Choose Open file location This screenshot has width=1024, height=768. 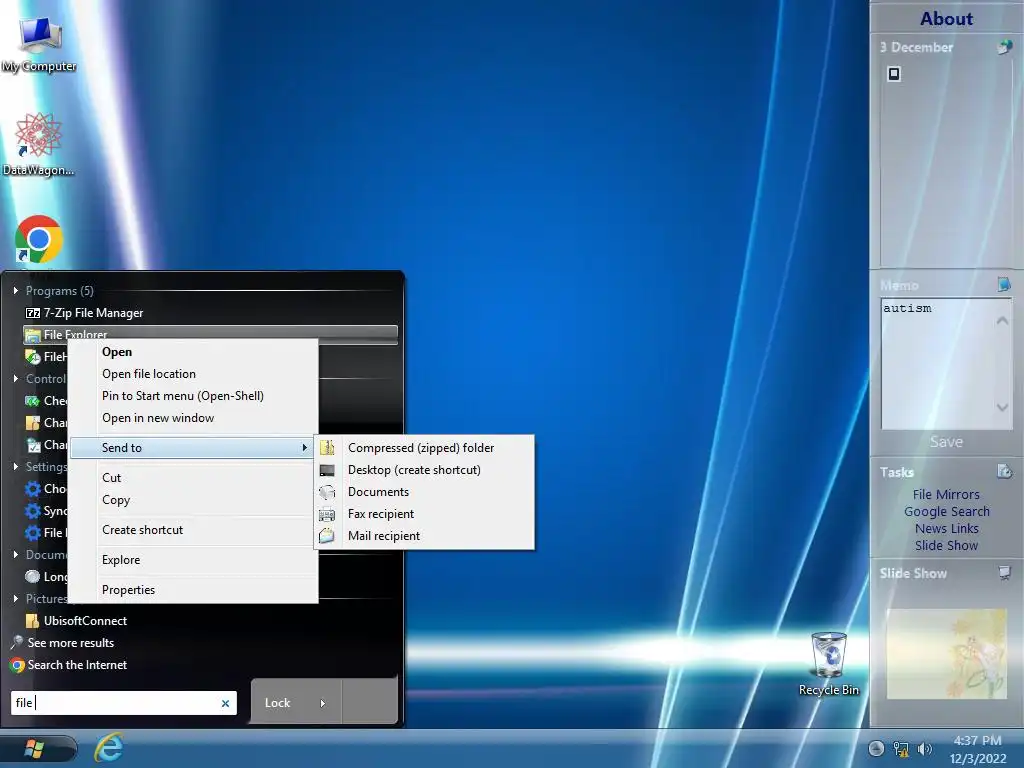(x=149, y=374)
